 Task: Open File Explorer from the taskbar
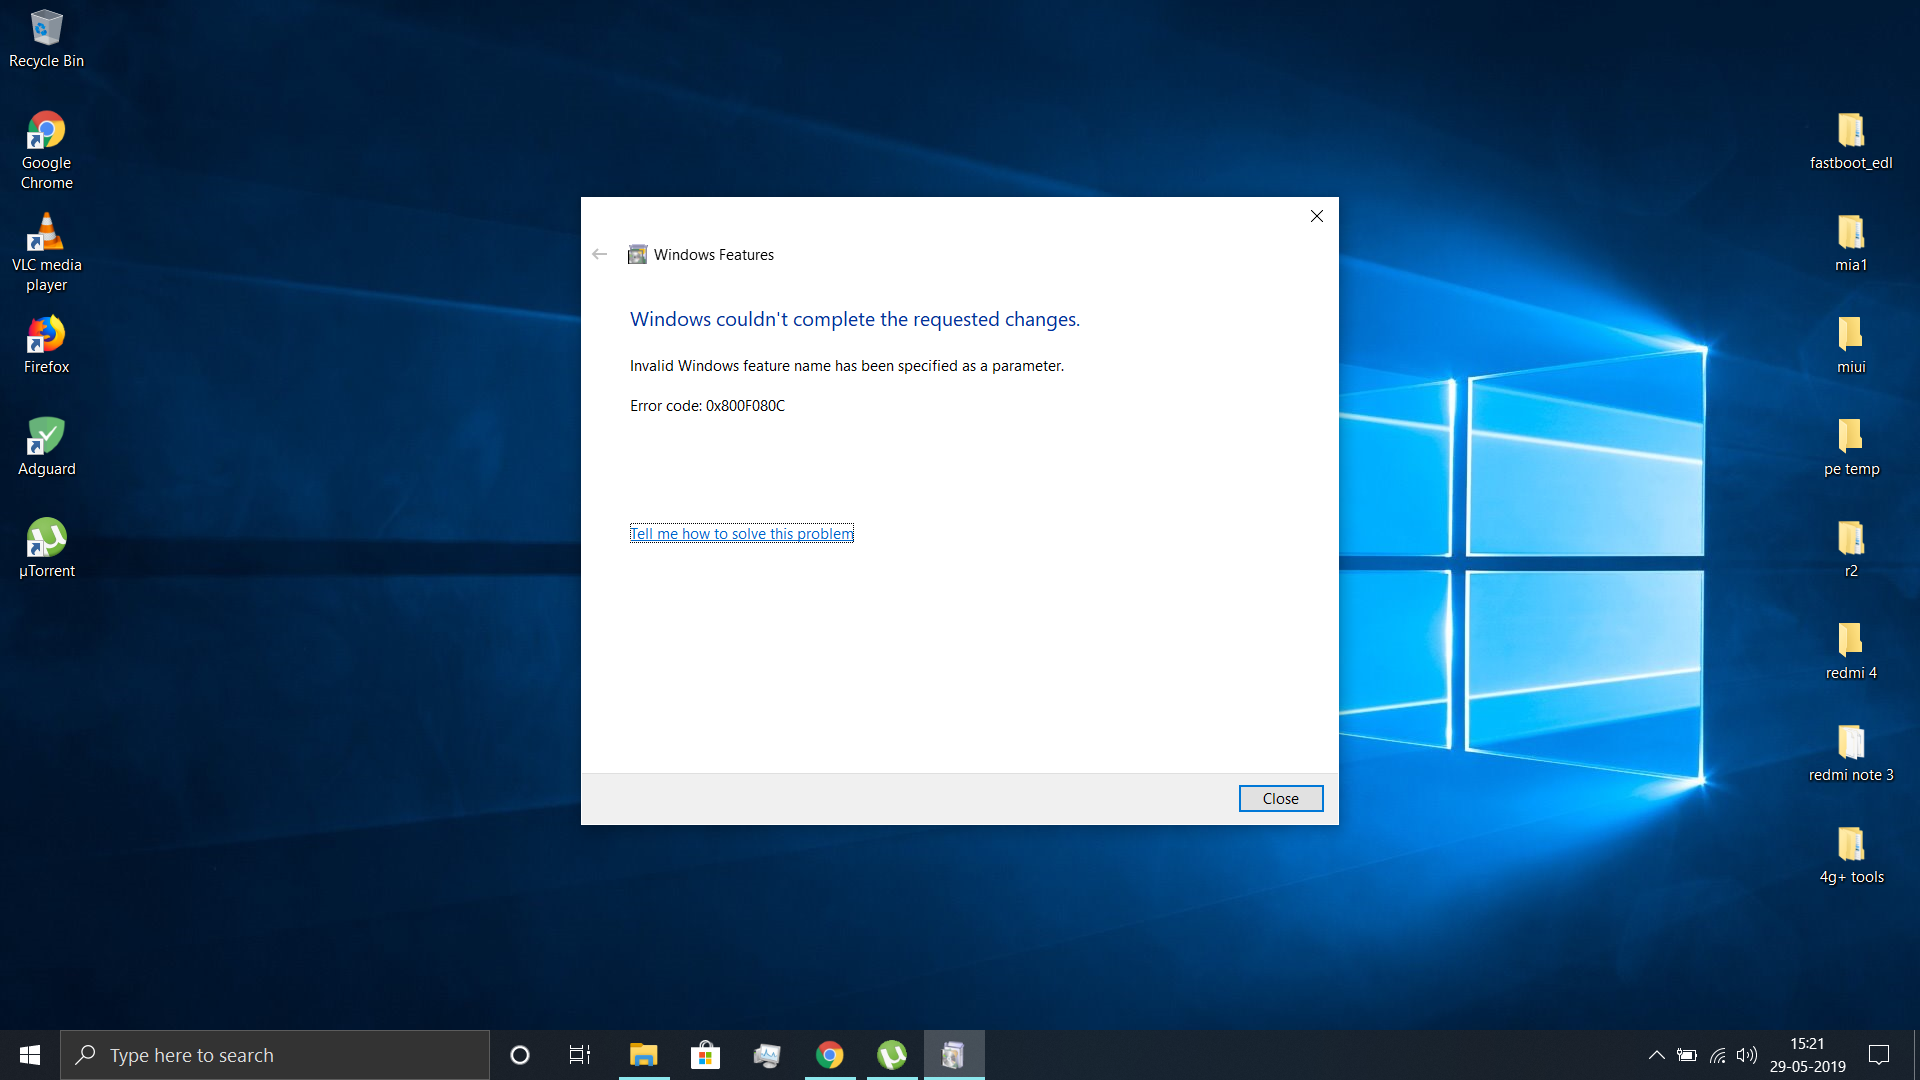[643, 1055]
